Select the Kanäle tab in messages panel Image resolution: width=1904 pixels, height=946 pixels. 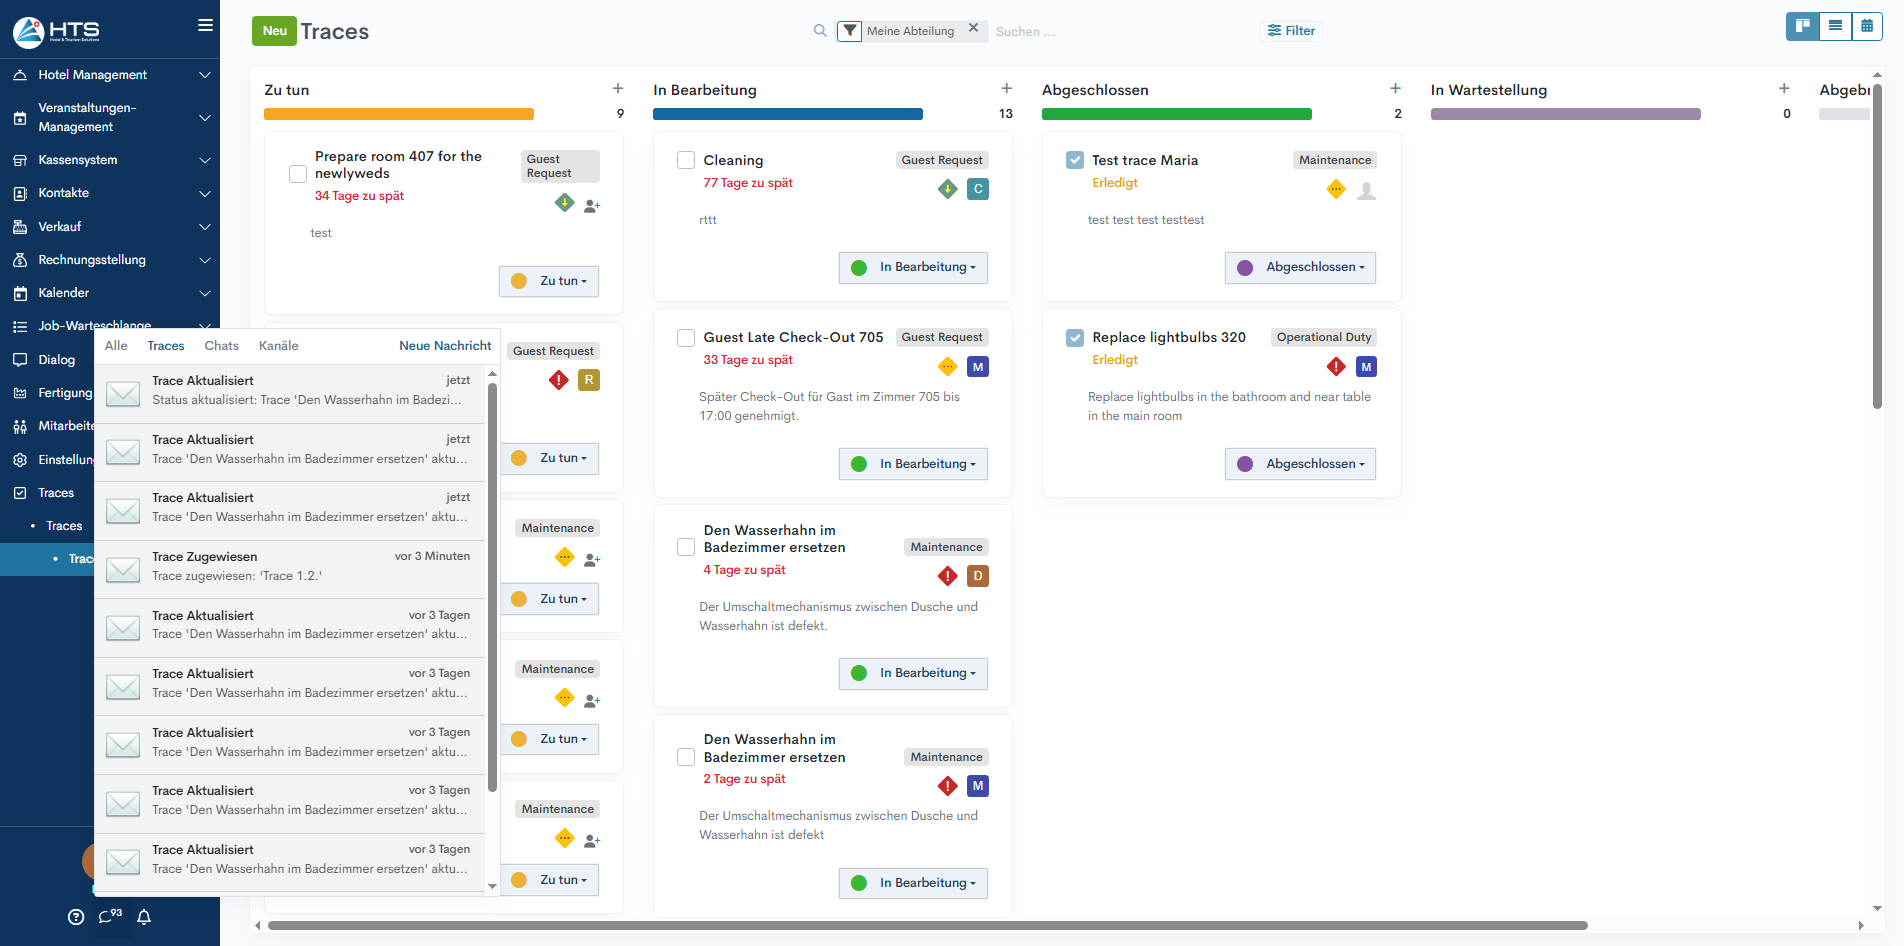tap(278, 346)
